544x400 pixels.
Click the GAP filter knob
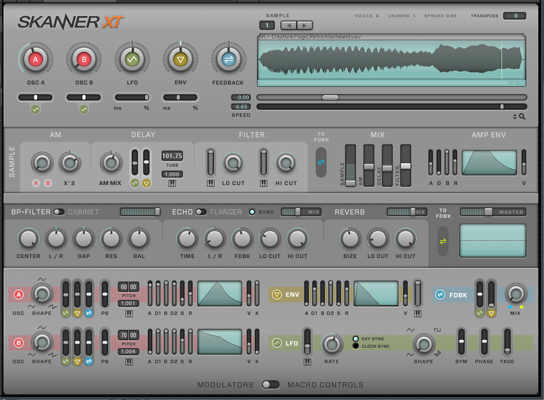(x=83, y=238)
